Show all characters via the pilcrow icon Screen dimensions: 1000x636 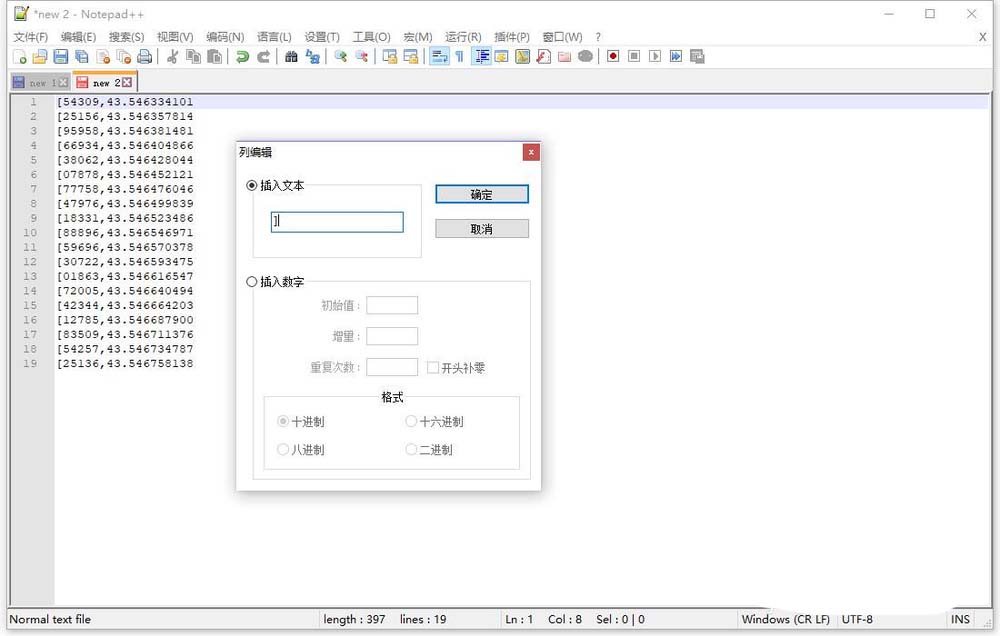tap(460, 57)
